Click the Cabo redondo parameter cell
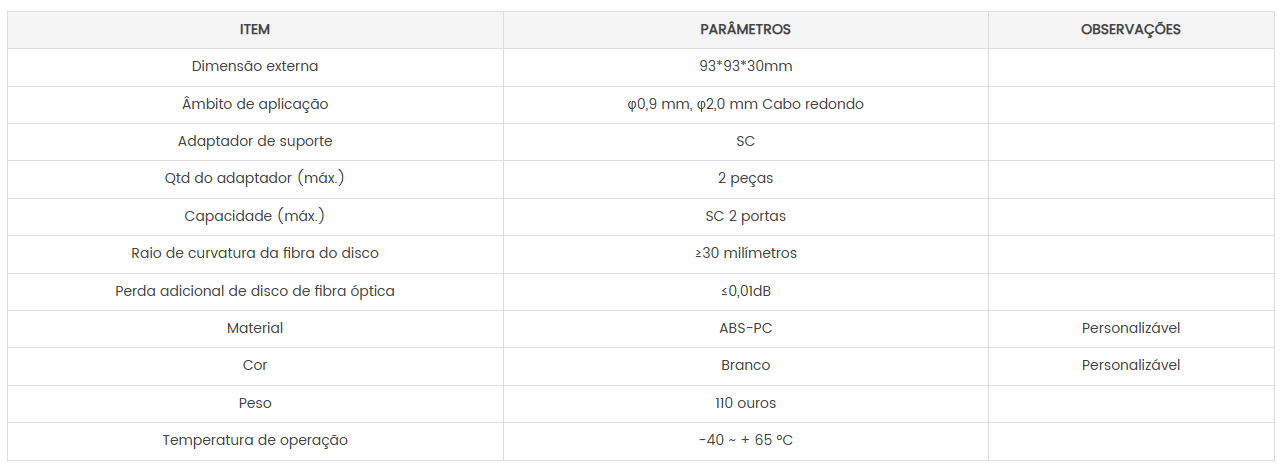 (745, 104)
